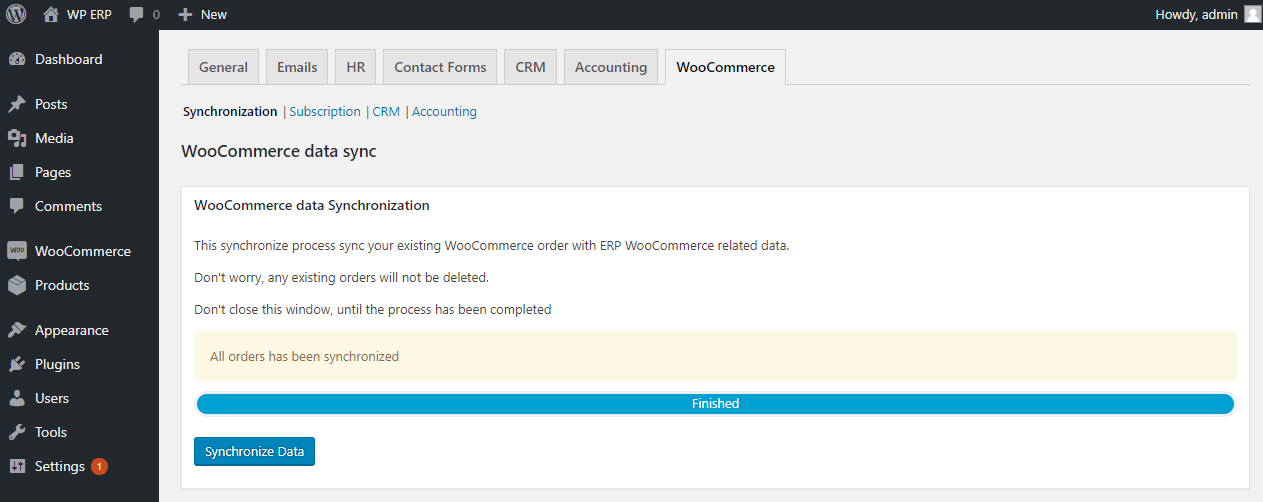
Task: Click the Dashboard gauge icon
Action: 17,59
